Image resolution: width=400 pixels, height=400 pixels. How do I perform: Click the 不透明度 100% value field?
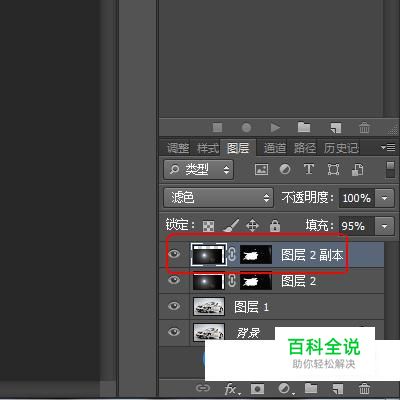(x=357, y=198)
